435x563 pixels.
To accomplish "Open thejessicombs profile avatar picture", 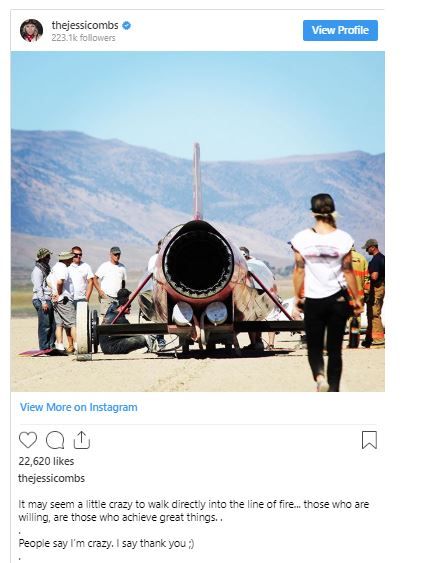I will [x=31, y=31].
